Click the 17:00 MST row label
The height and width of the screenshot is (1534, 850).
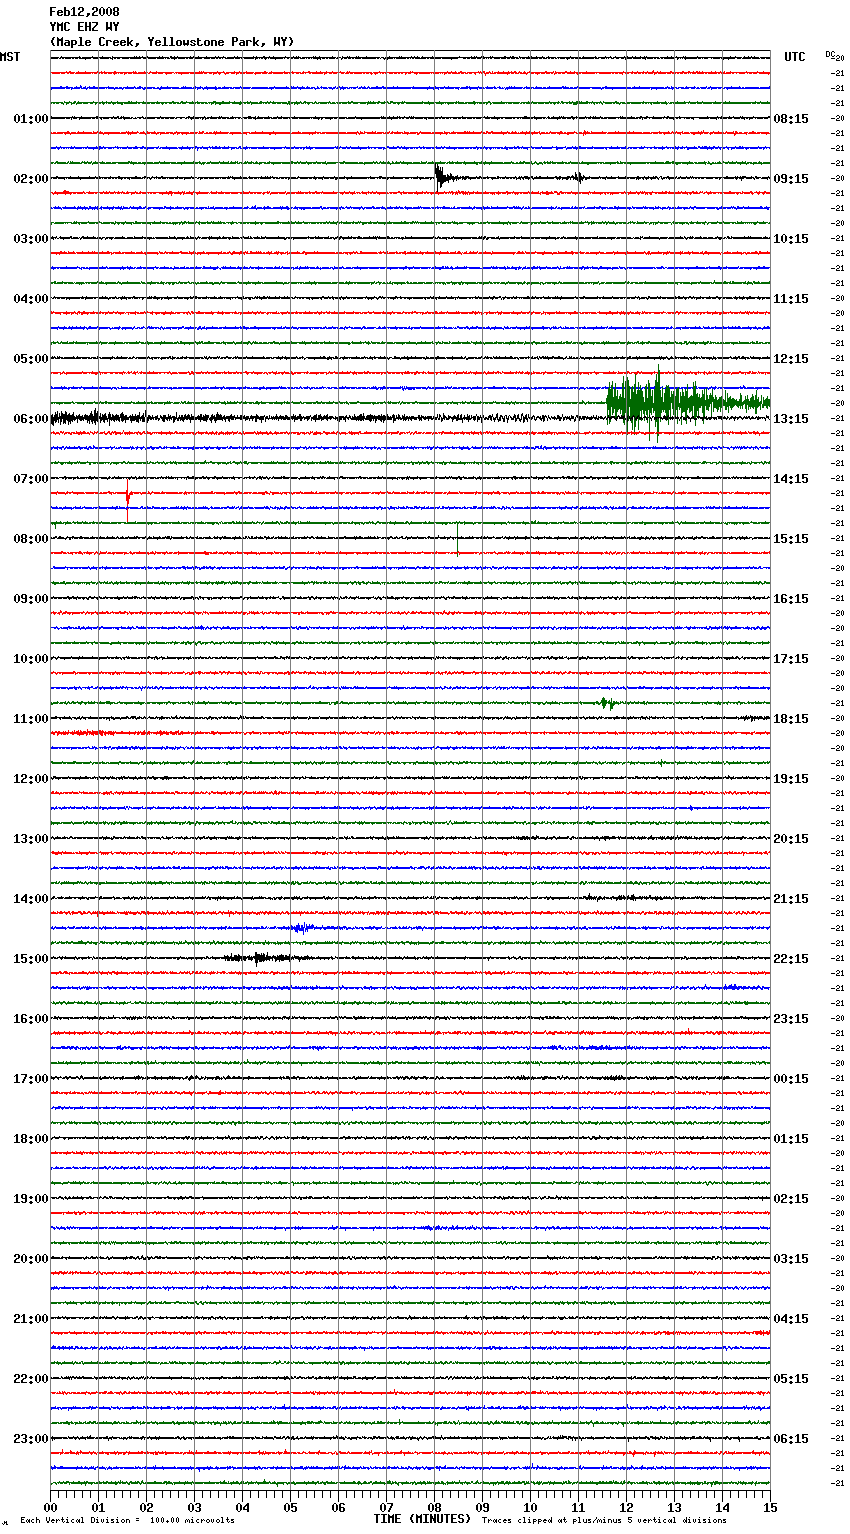31,1079
